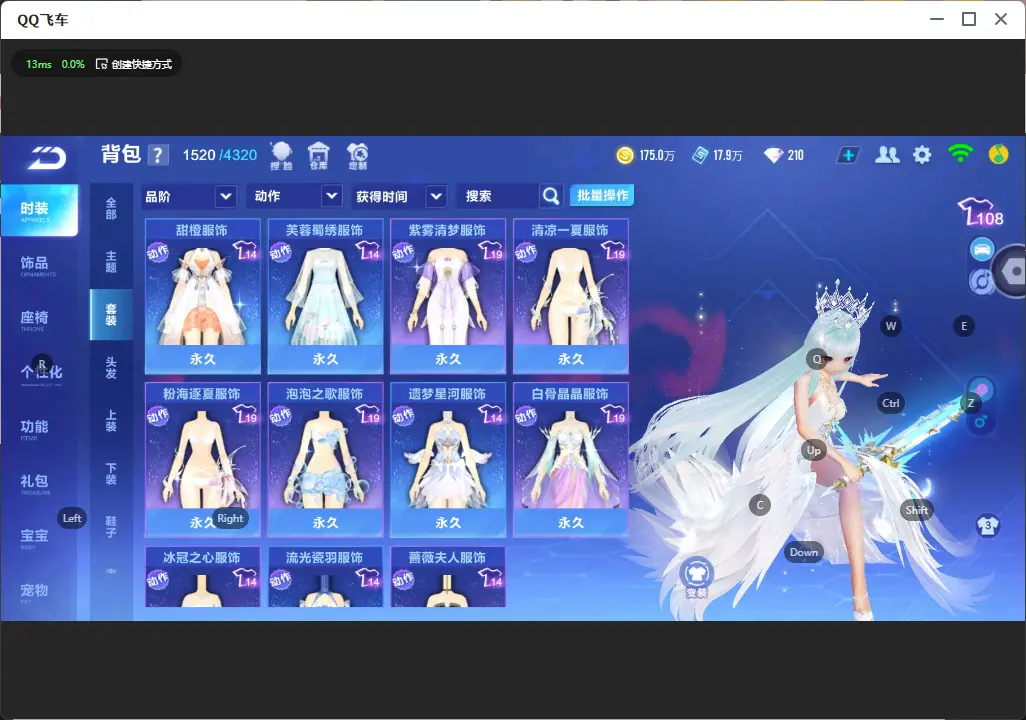This screenshot has height=720, width=1026.
Task: Open the 定制 customization icon
Action: 357,156
